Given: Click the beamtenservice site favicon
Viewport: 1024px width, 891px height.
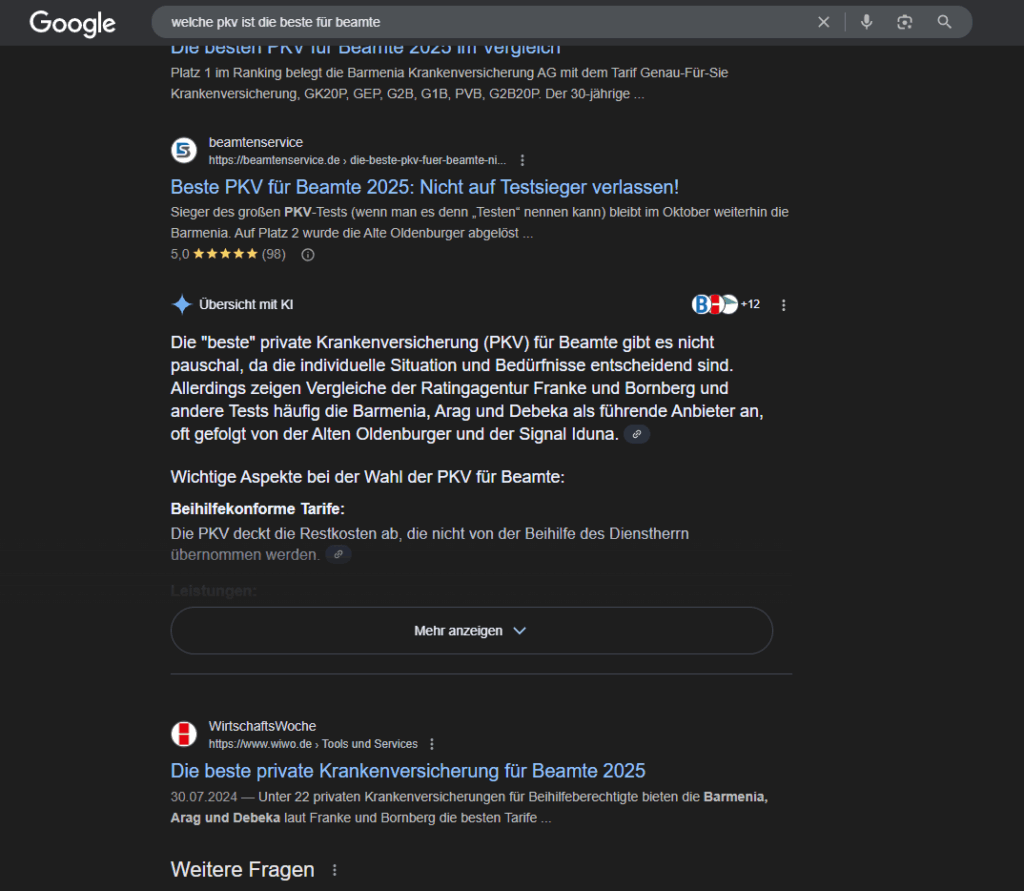Looking at the screenshot, I should pyautogui.click(x=184, y=150).
